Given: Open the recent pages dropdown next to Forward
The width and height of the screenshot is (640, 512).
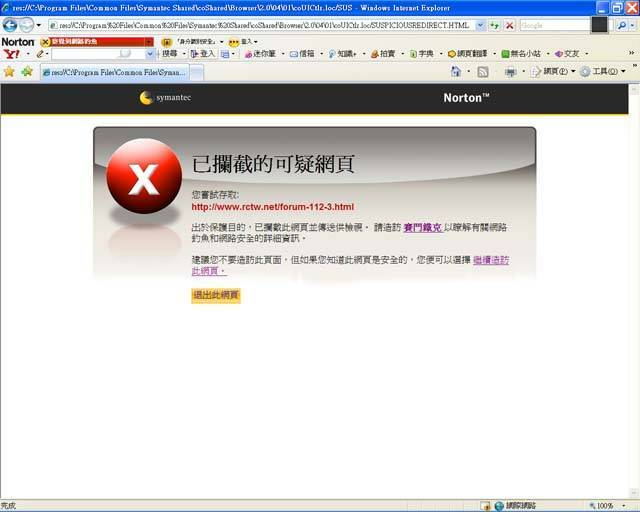Looking at the screenshot, I should [39, 25].
